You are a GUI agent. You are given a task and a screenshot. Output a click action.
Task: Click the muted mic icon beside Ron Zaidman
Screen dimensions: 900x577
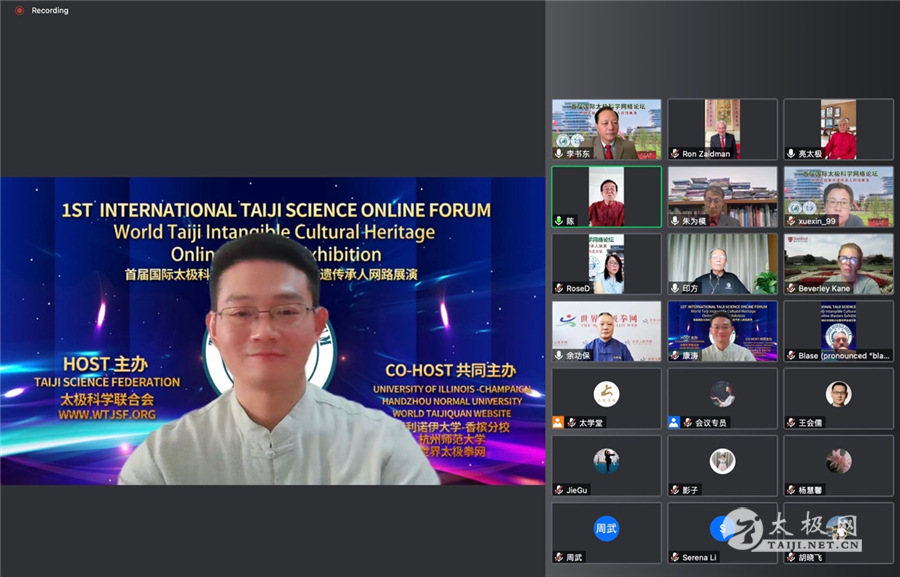[x=675, y=154]
